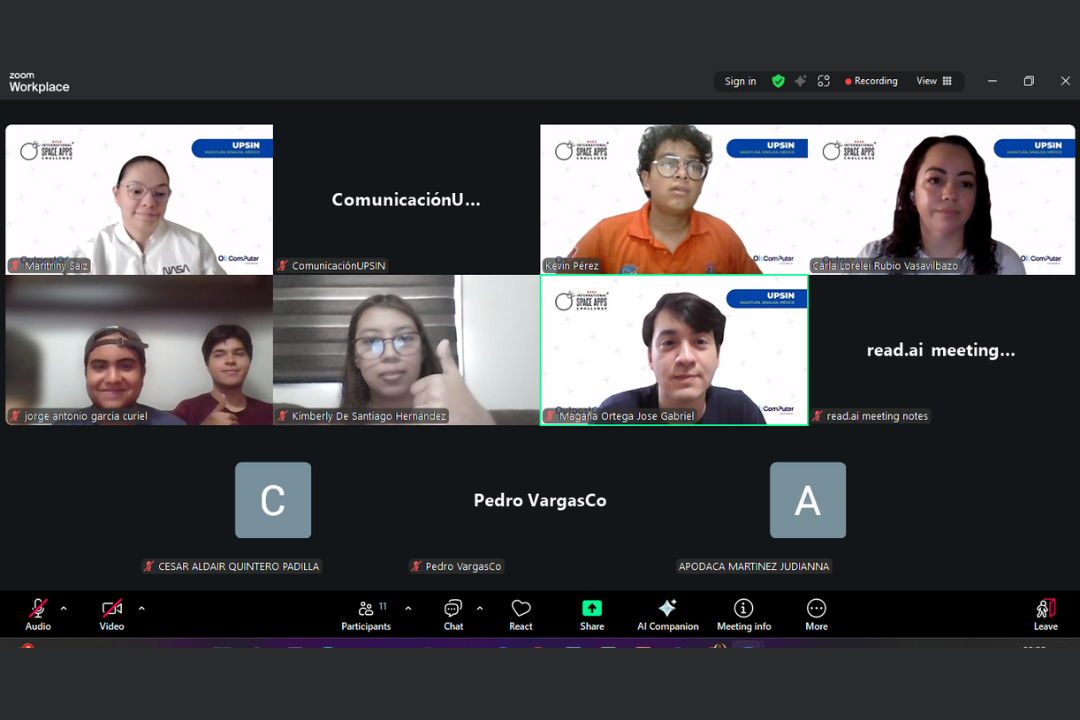Open the More options menu

click(x=816, y=613)
